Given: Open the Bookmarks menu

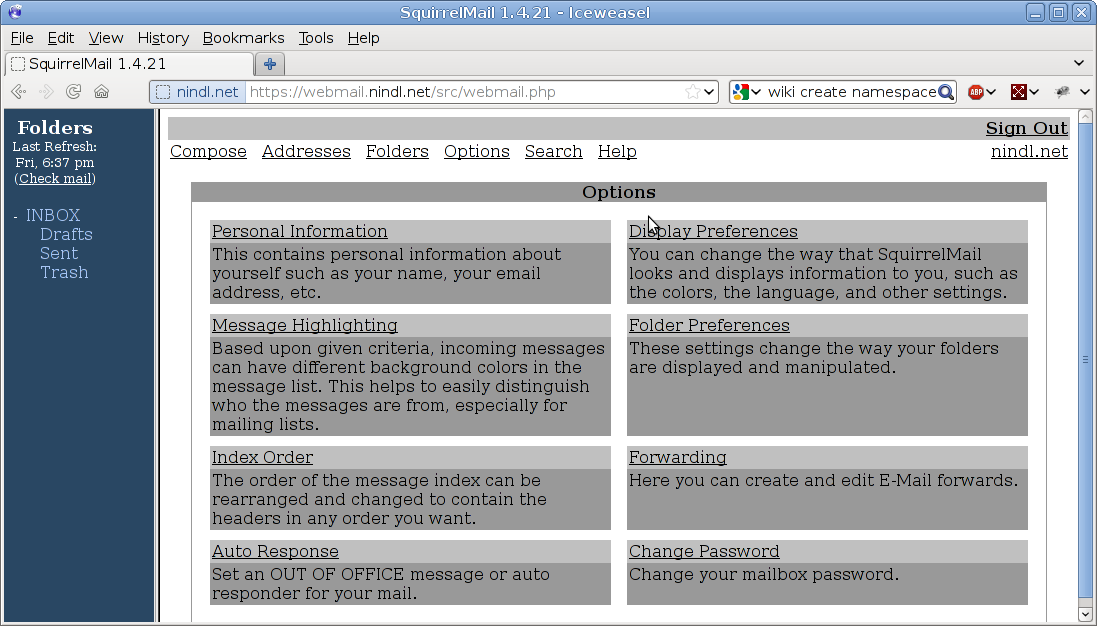Looking at the screenshot, I should pyautogui.click(x=243, y=38).
